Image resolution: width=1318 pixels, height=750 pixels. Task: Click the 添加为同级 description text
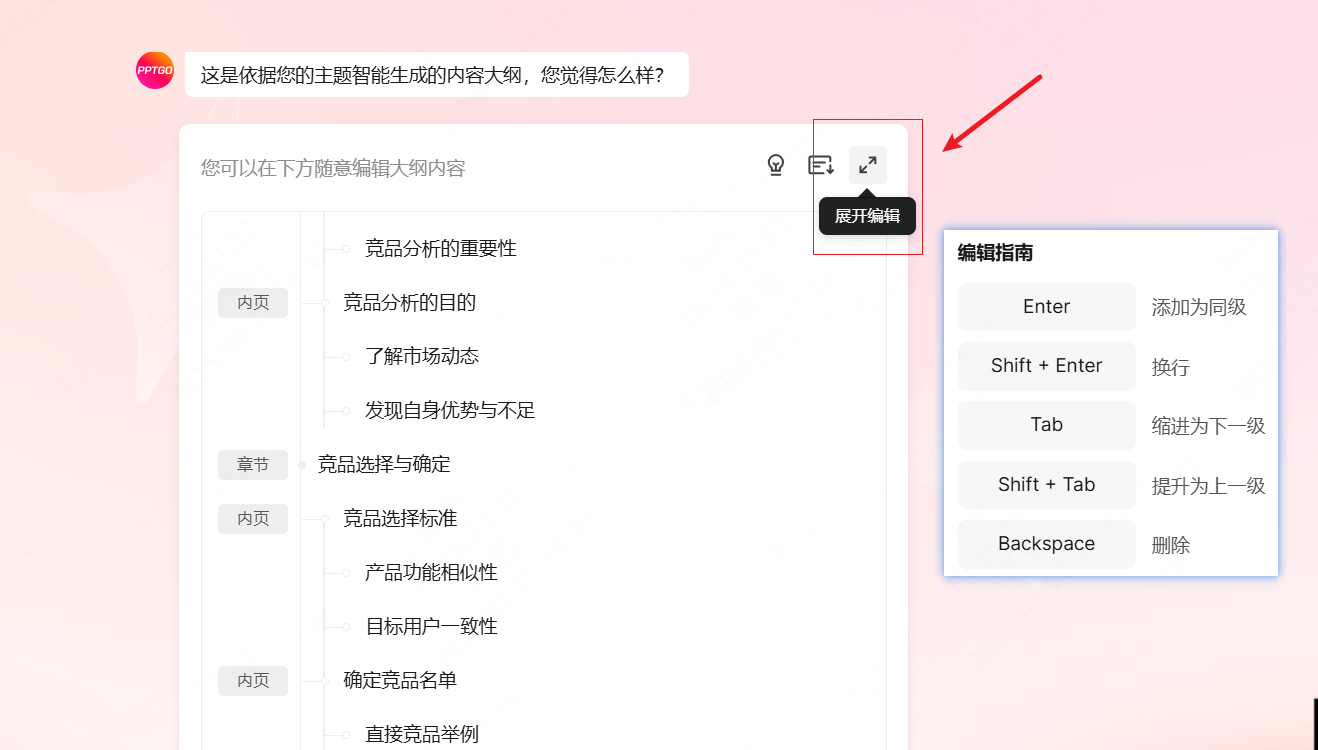(x=1199, y=307)
